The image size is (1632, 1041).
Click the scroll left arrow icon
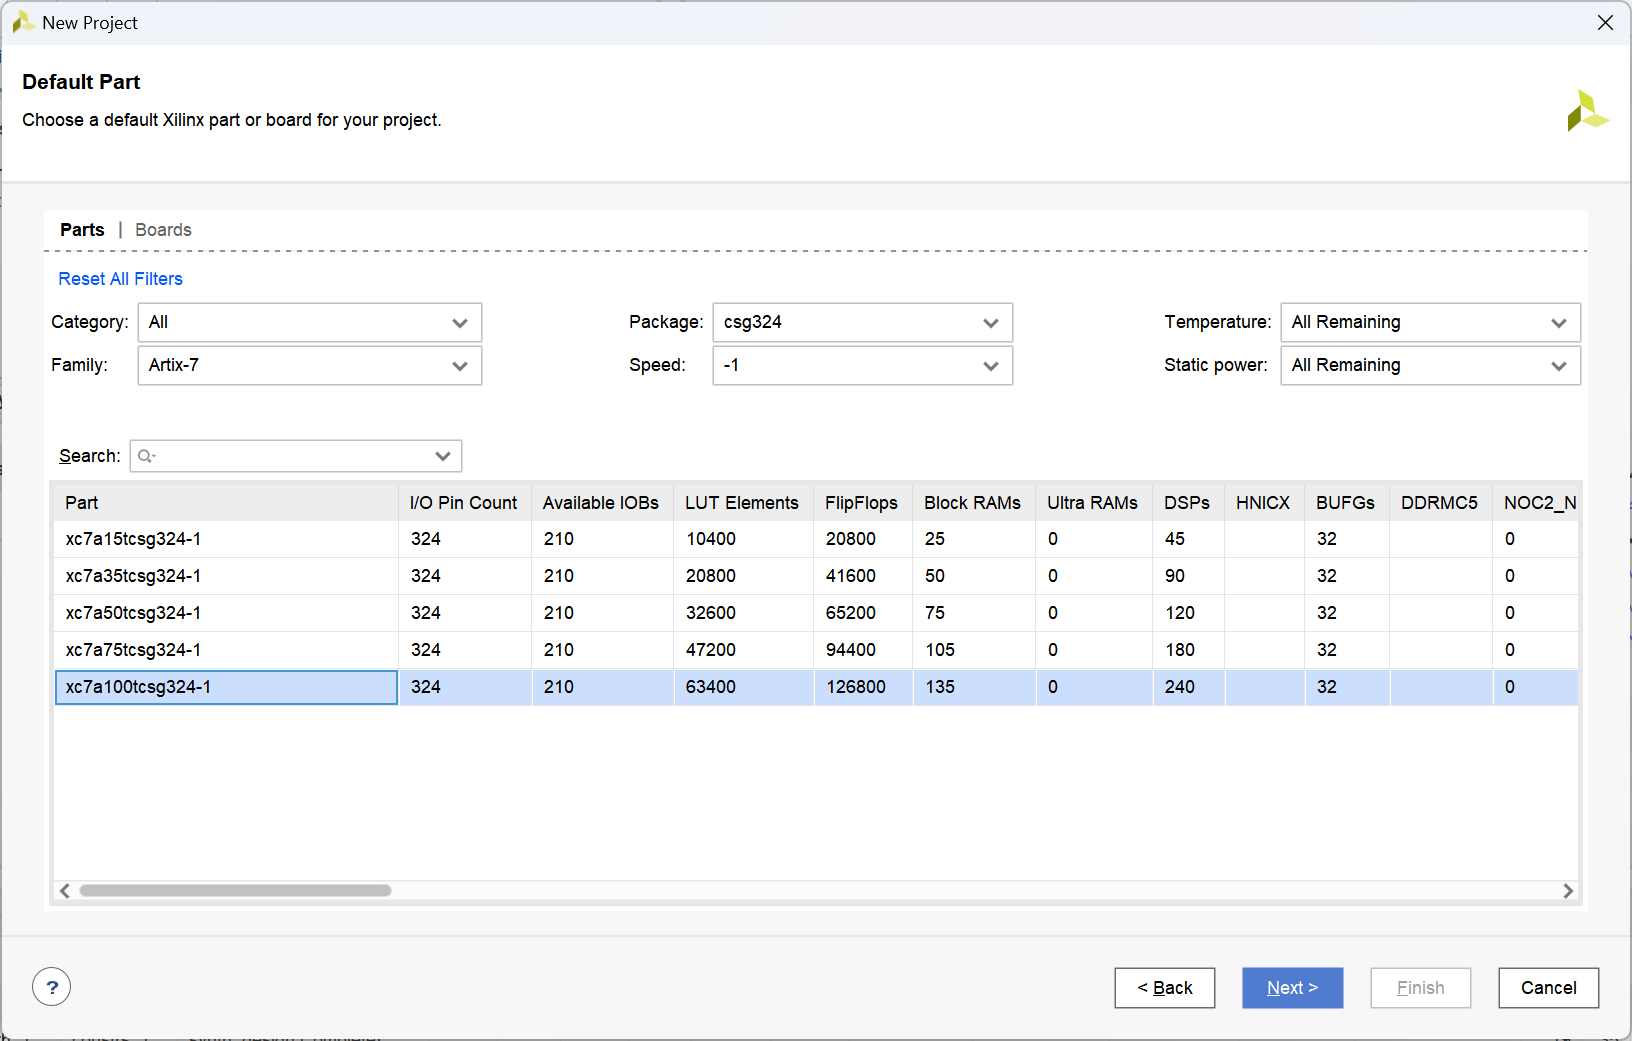[x=65, y=891]
